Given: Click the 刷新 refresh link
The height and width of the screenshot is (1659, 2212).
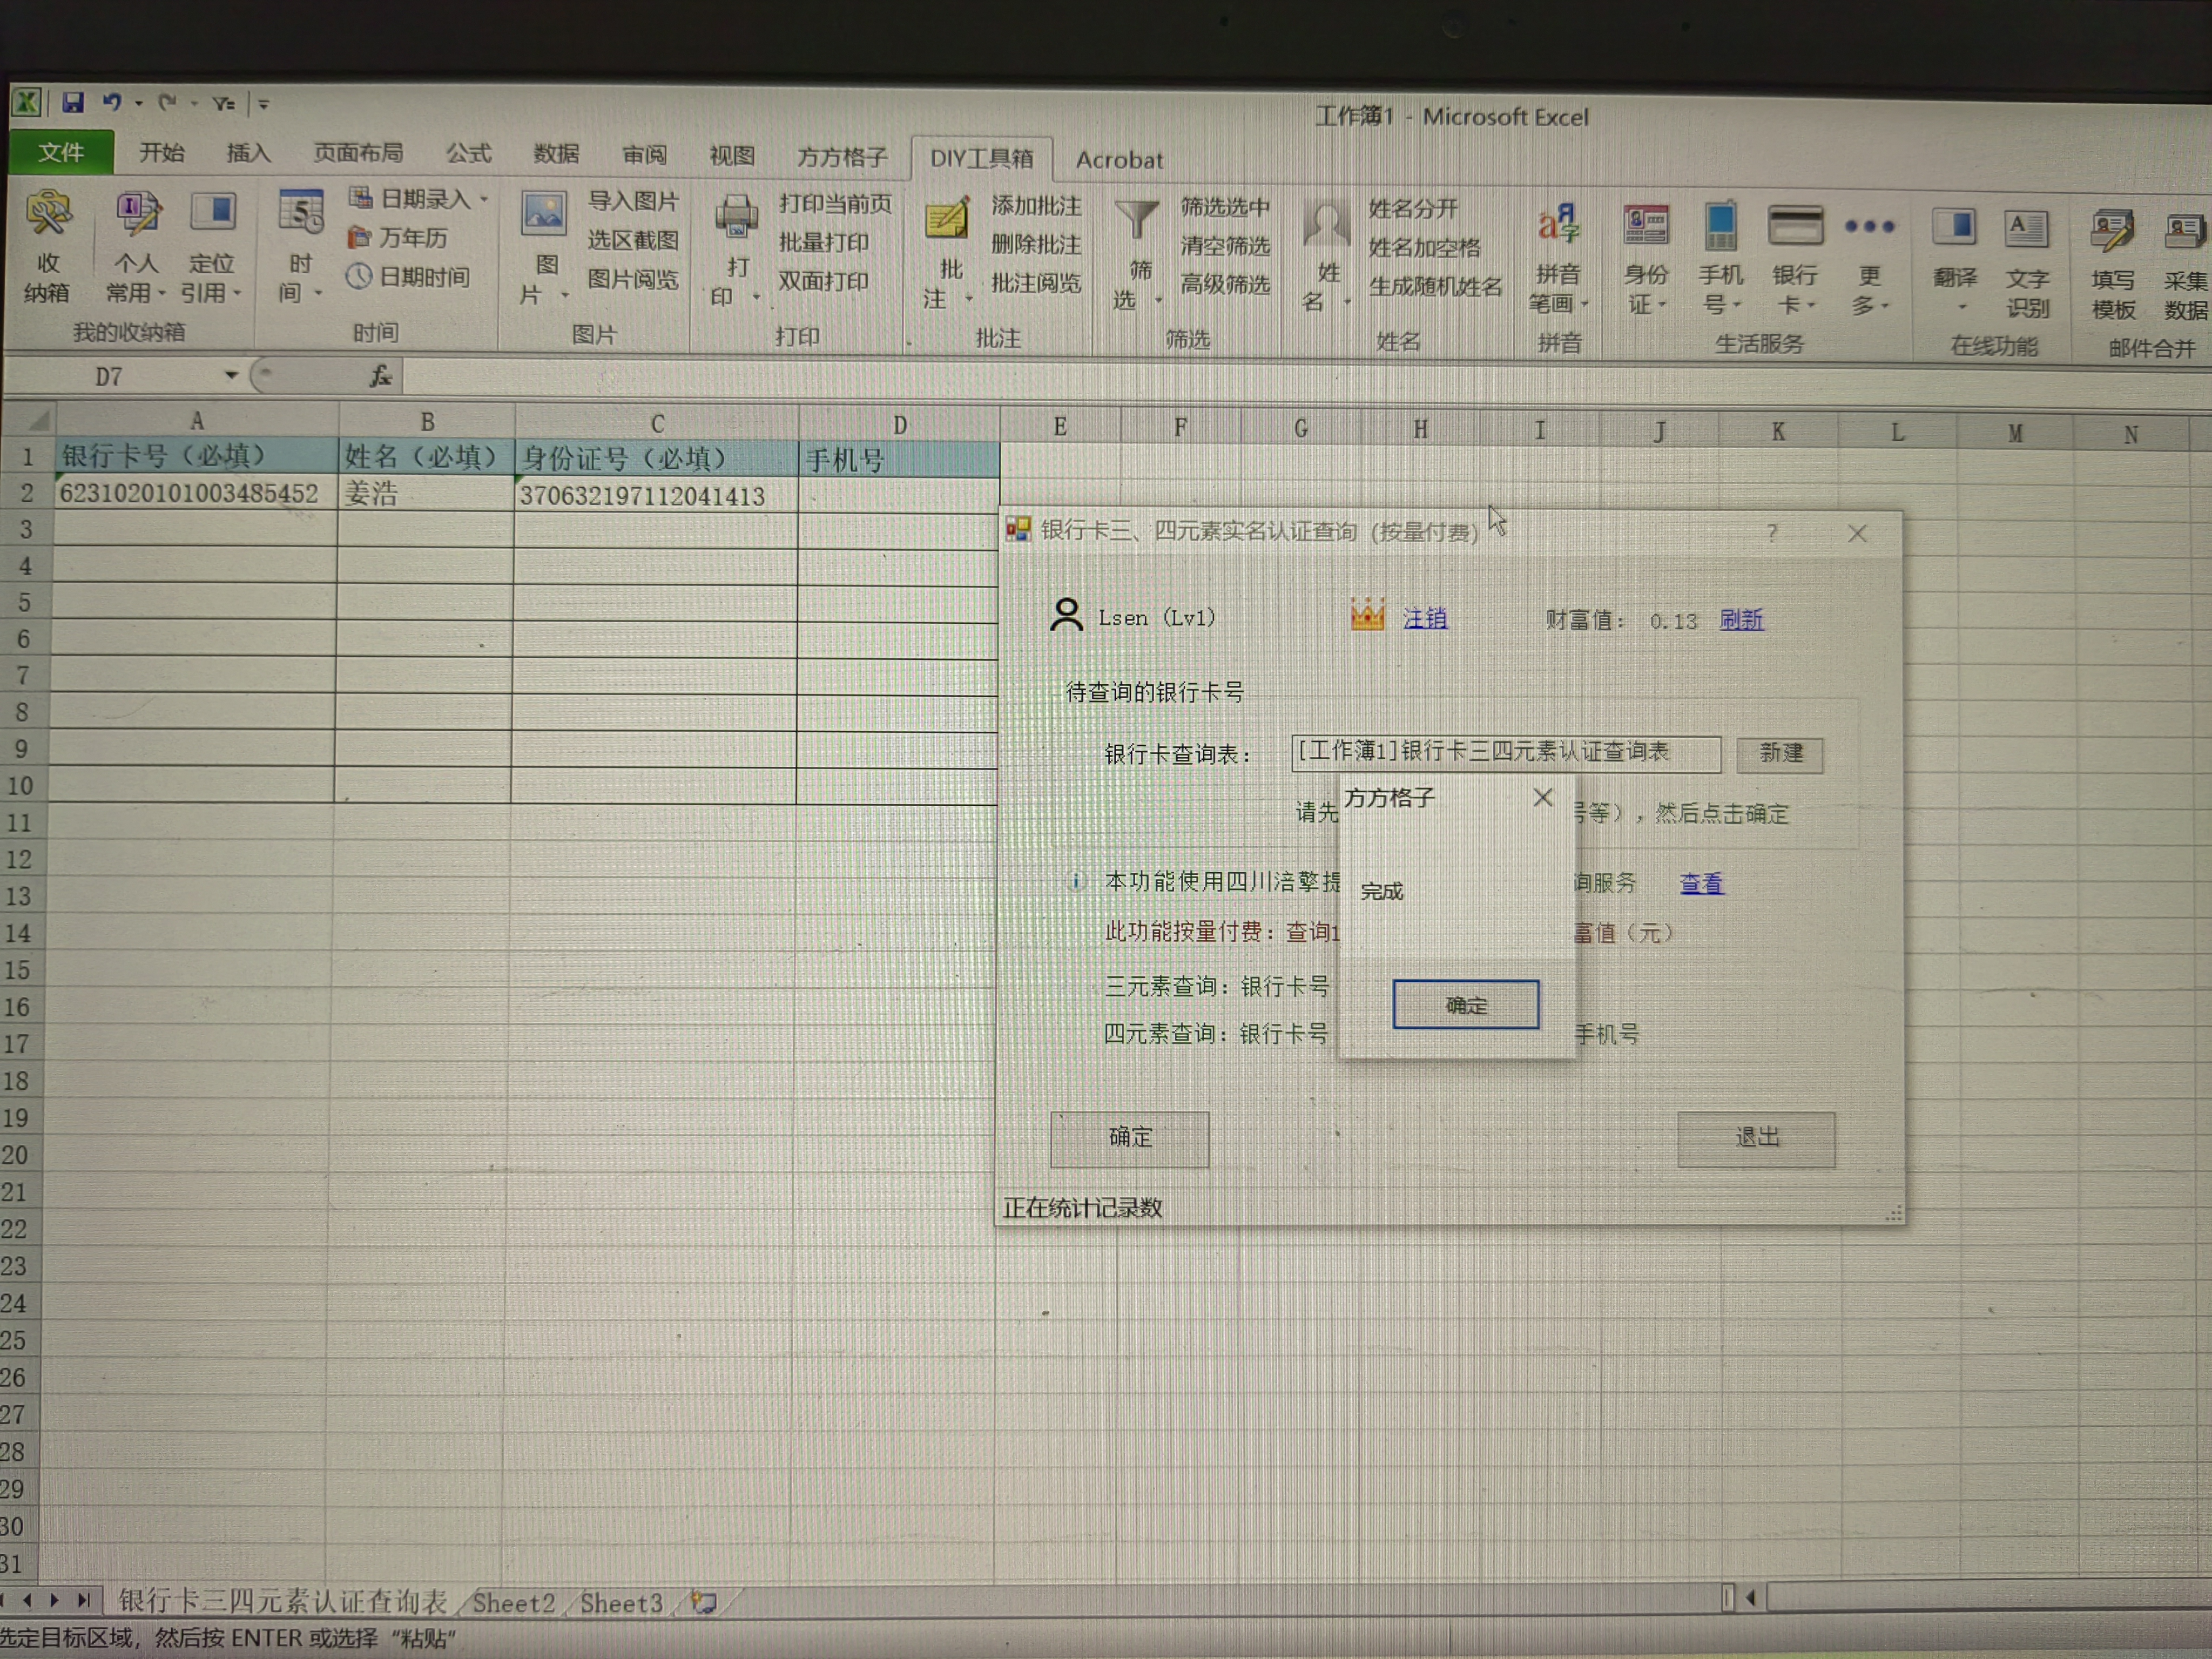Looking at the screenshot, I should [x=1741, y=620].
